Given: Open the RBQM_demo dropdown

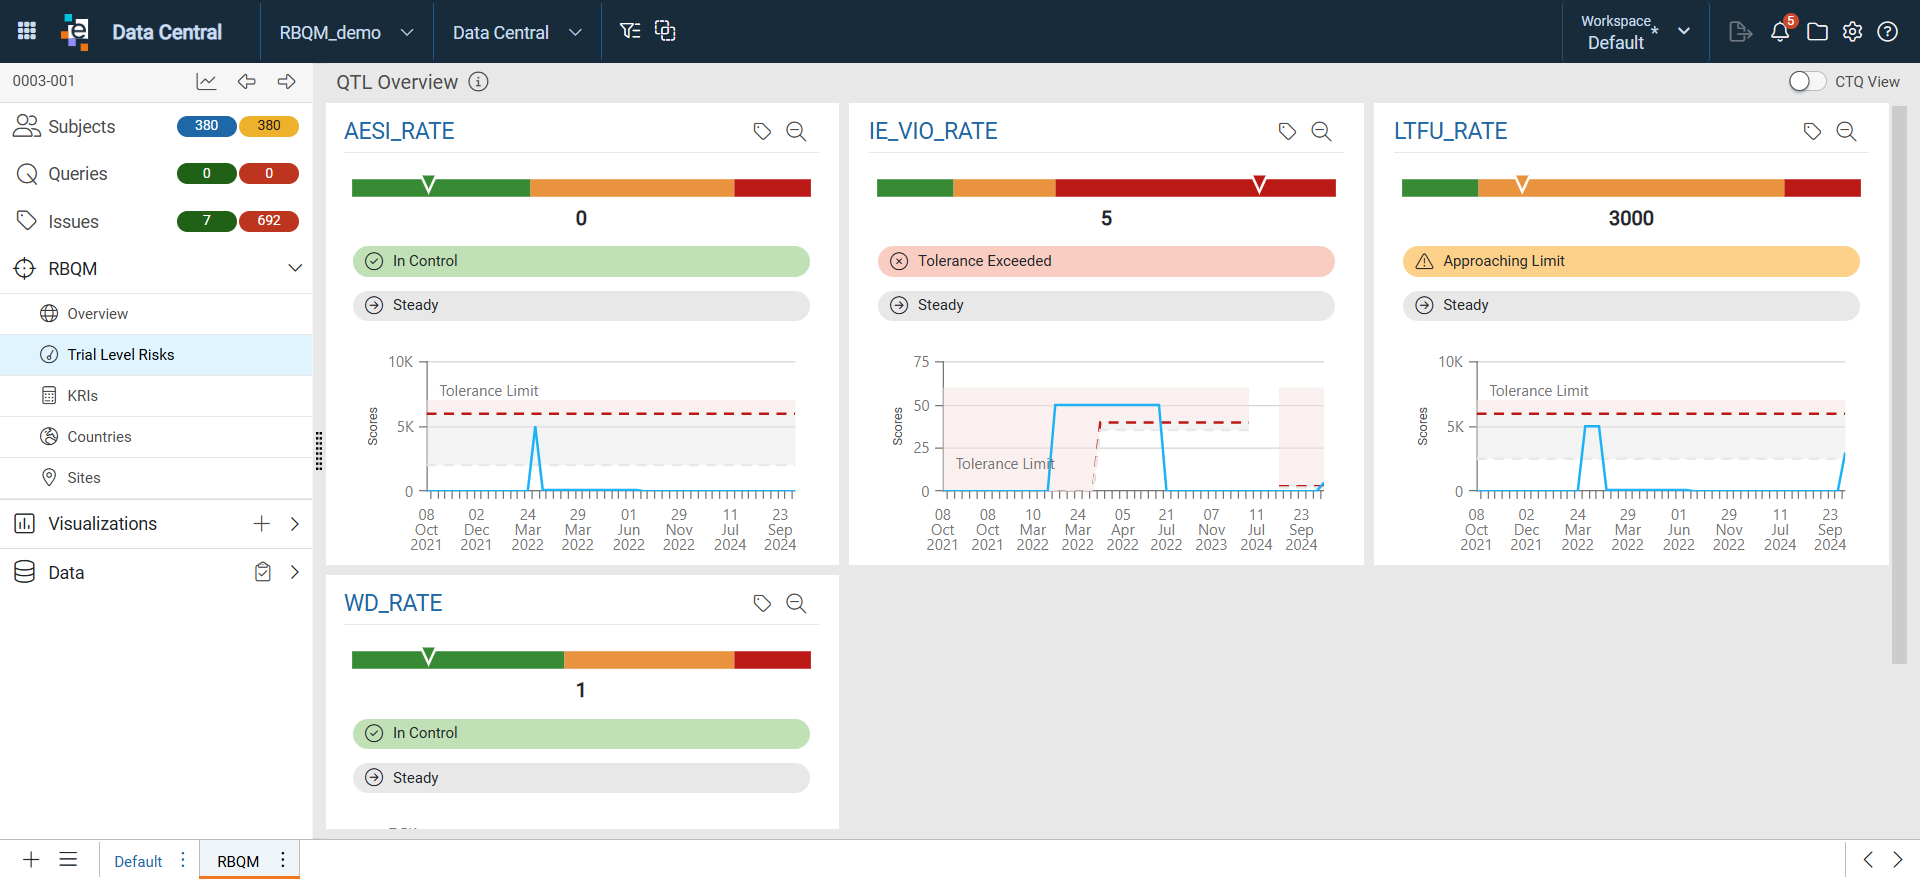Looking at the screenshot, I should coord(346,32).
